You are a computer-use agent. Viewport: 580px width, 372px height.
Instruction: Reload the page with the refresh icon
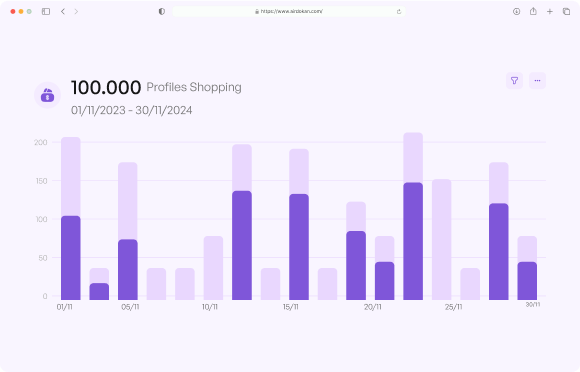point(399,11)
